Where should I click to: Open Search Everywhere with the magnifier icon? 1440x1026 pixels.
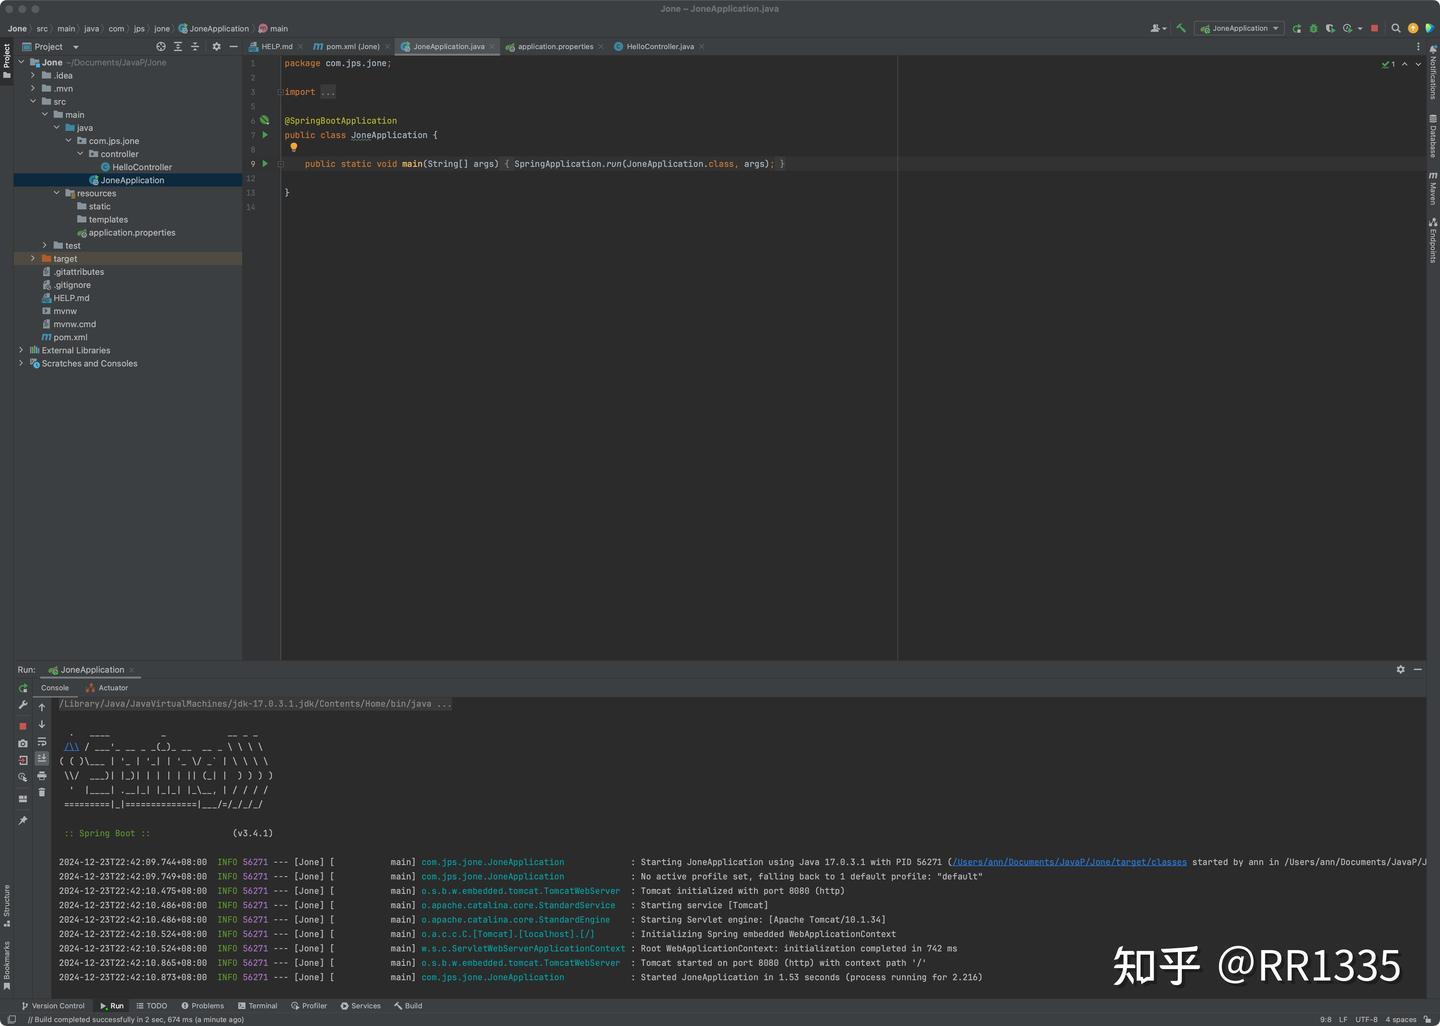click(x=1396, y=28)
